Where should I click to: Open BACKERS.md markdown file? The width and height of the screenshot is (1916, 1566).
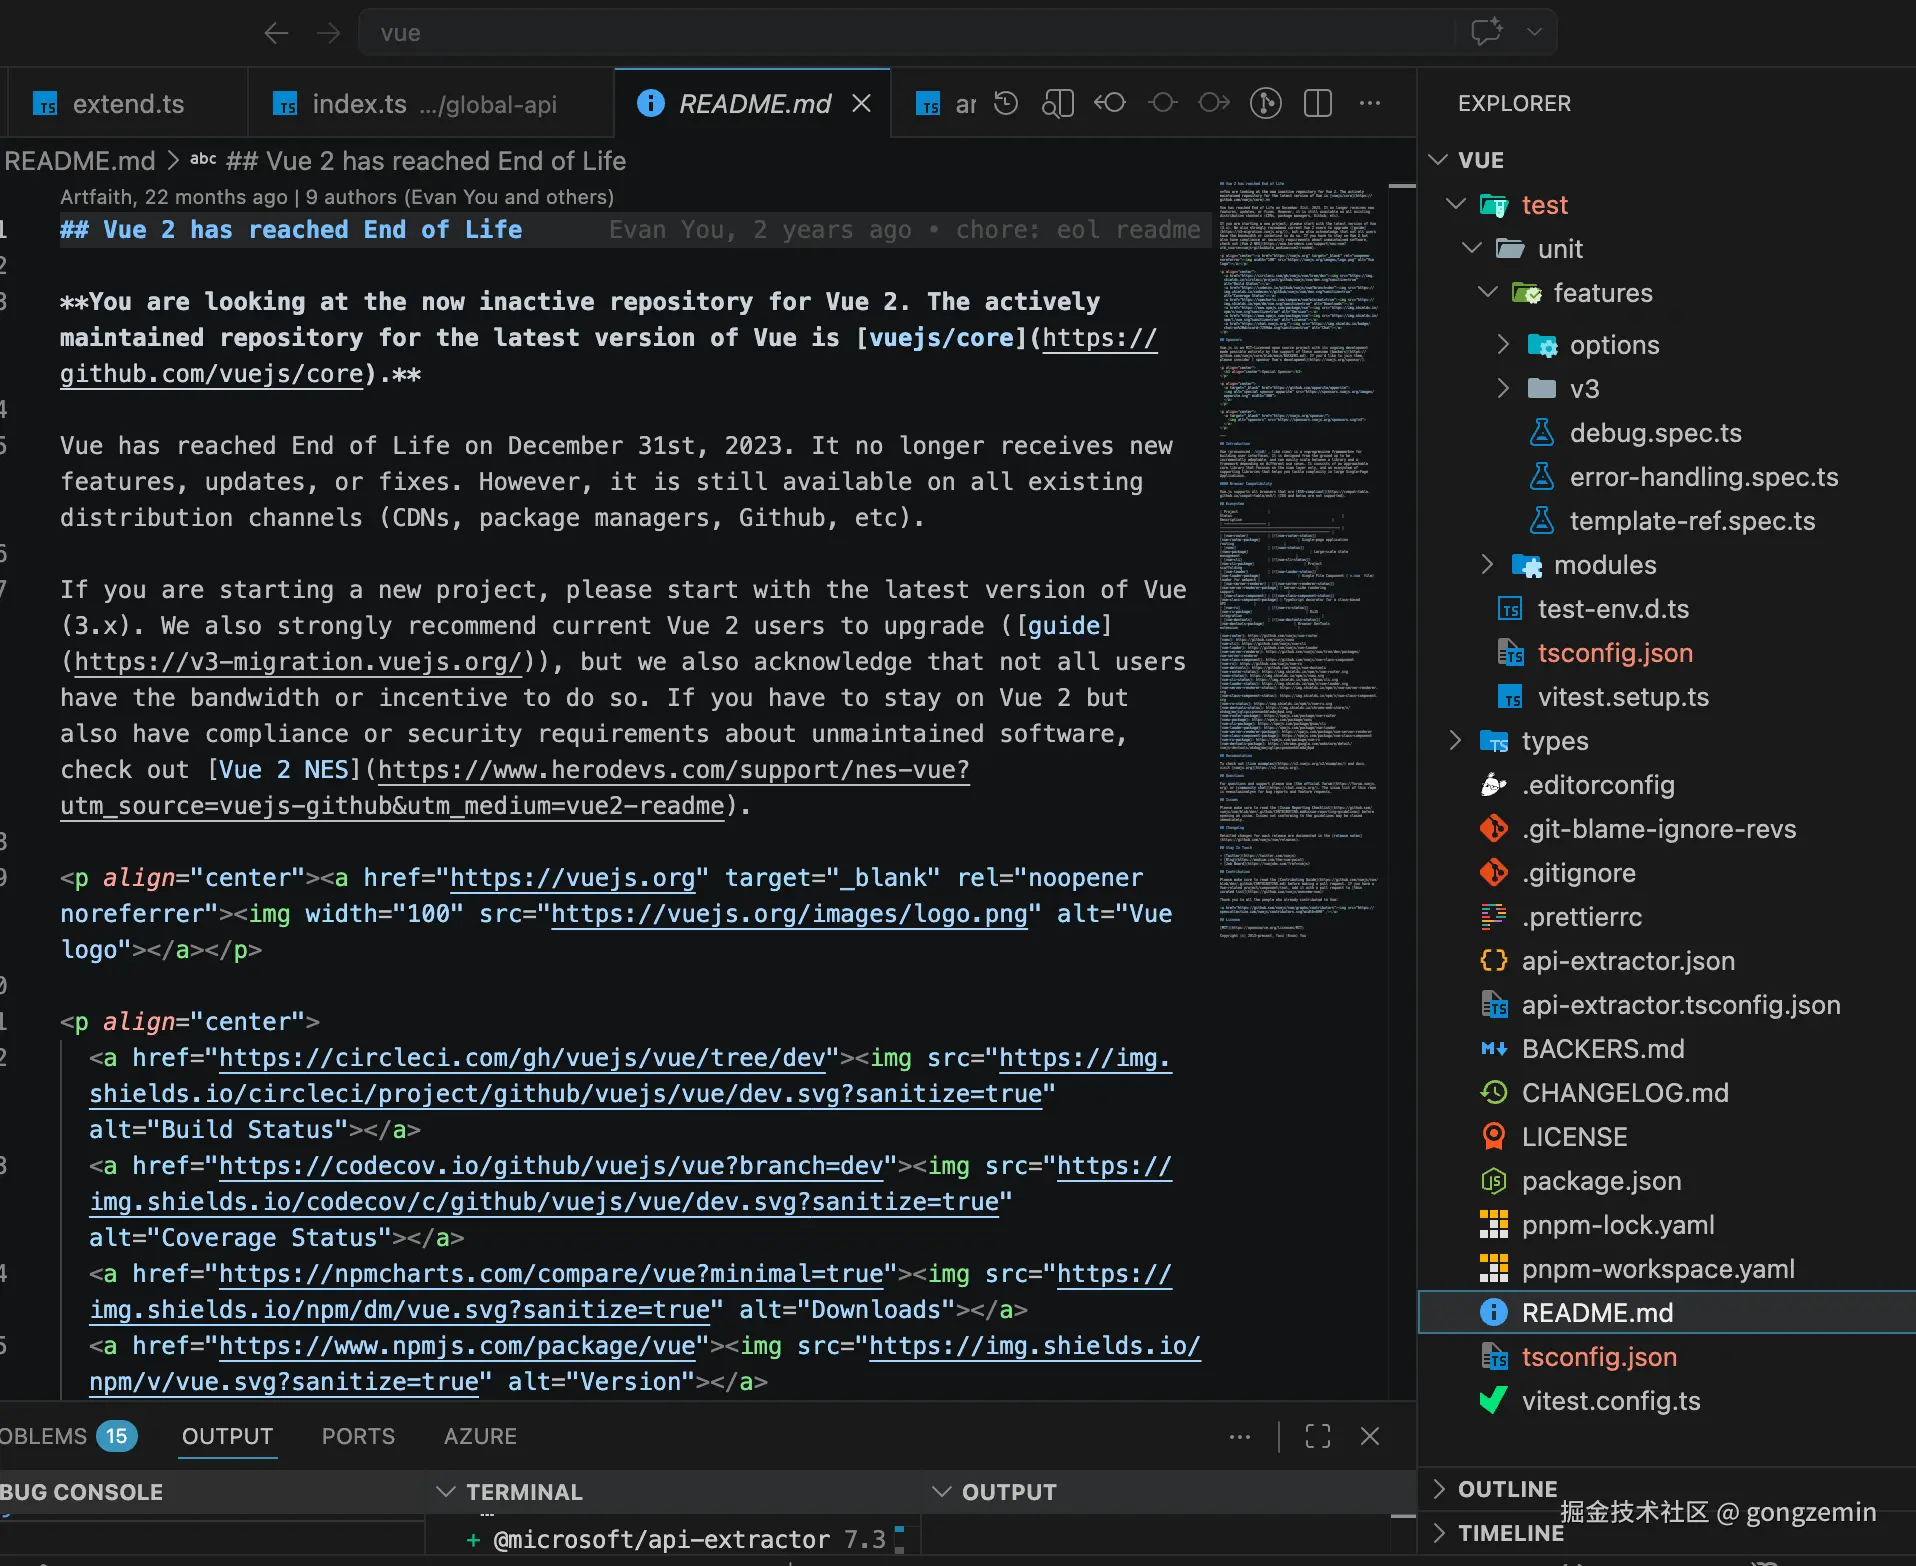point(1603,1049)
